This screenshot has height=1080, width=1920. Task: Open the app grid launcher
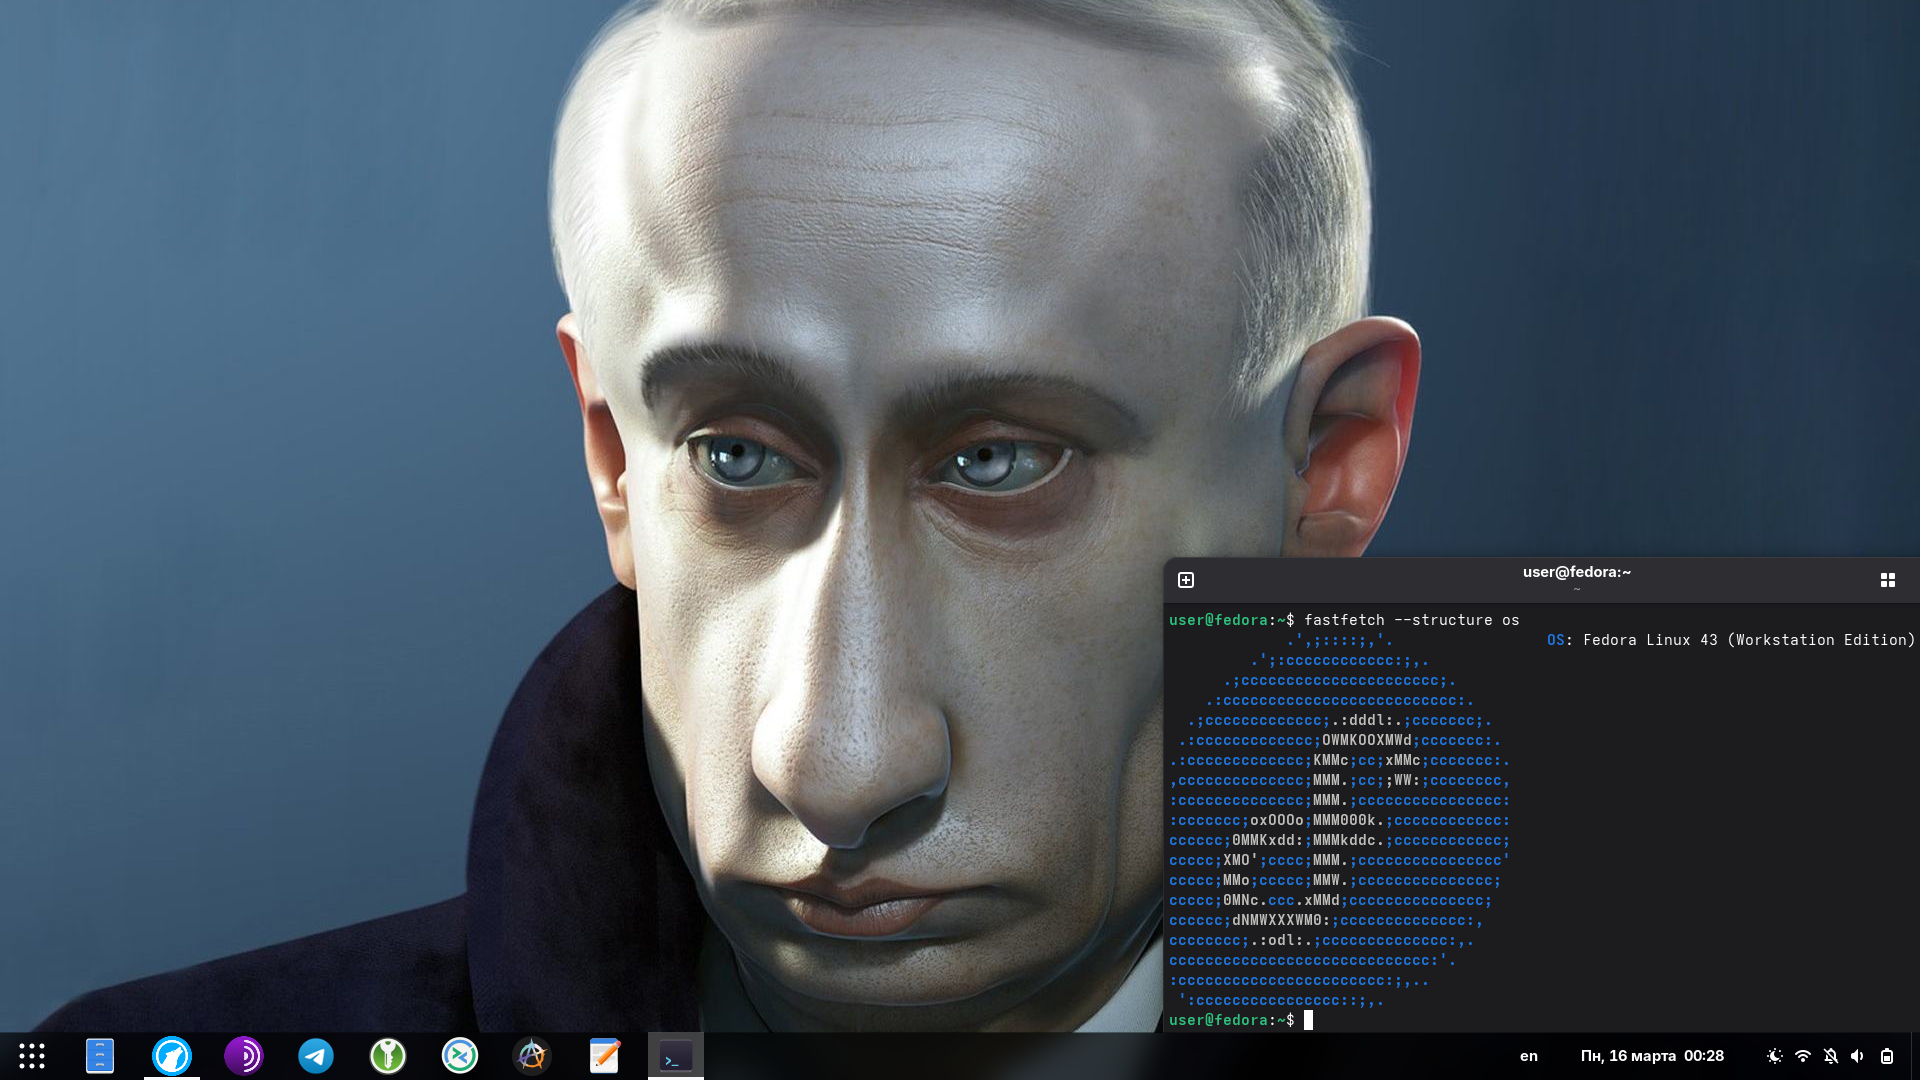[x=32, y=1056]
